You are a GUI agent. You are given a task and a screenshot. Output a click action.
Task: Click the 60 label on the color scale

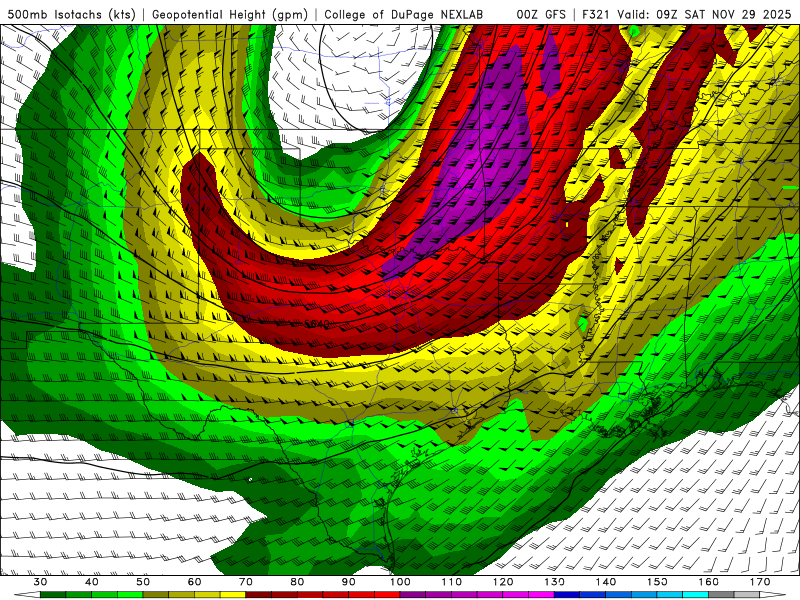[194, 582]
